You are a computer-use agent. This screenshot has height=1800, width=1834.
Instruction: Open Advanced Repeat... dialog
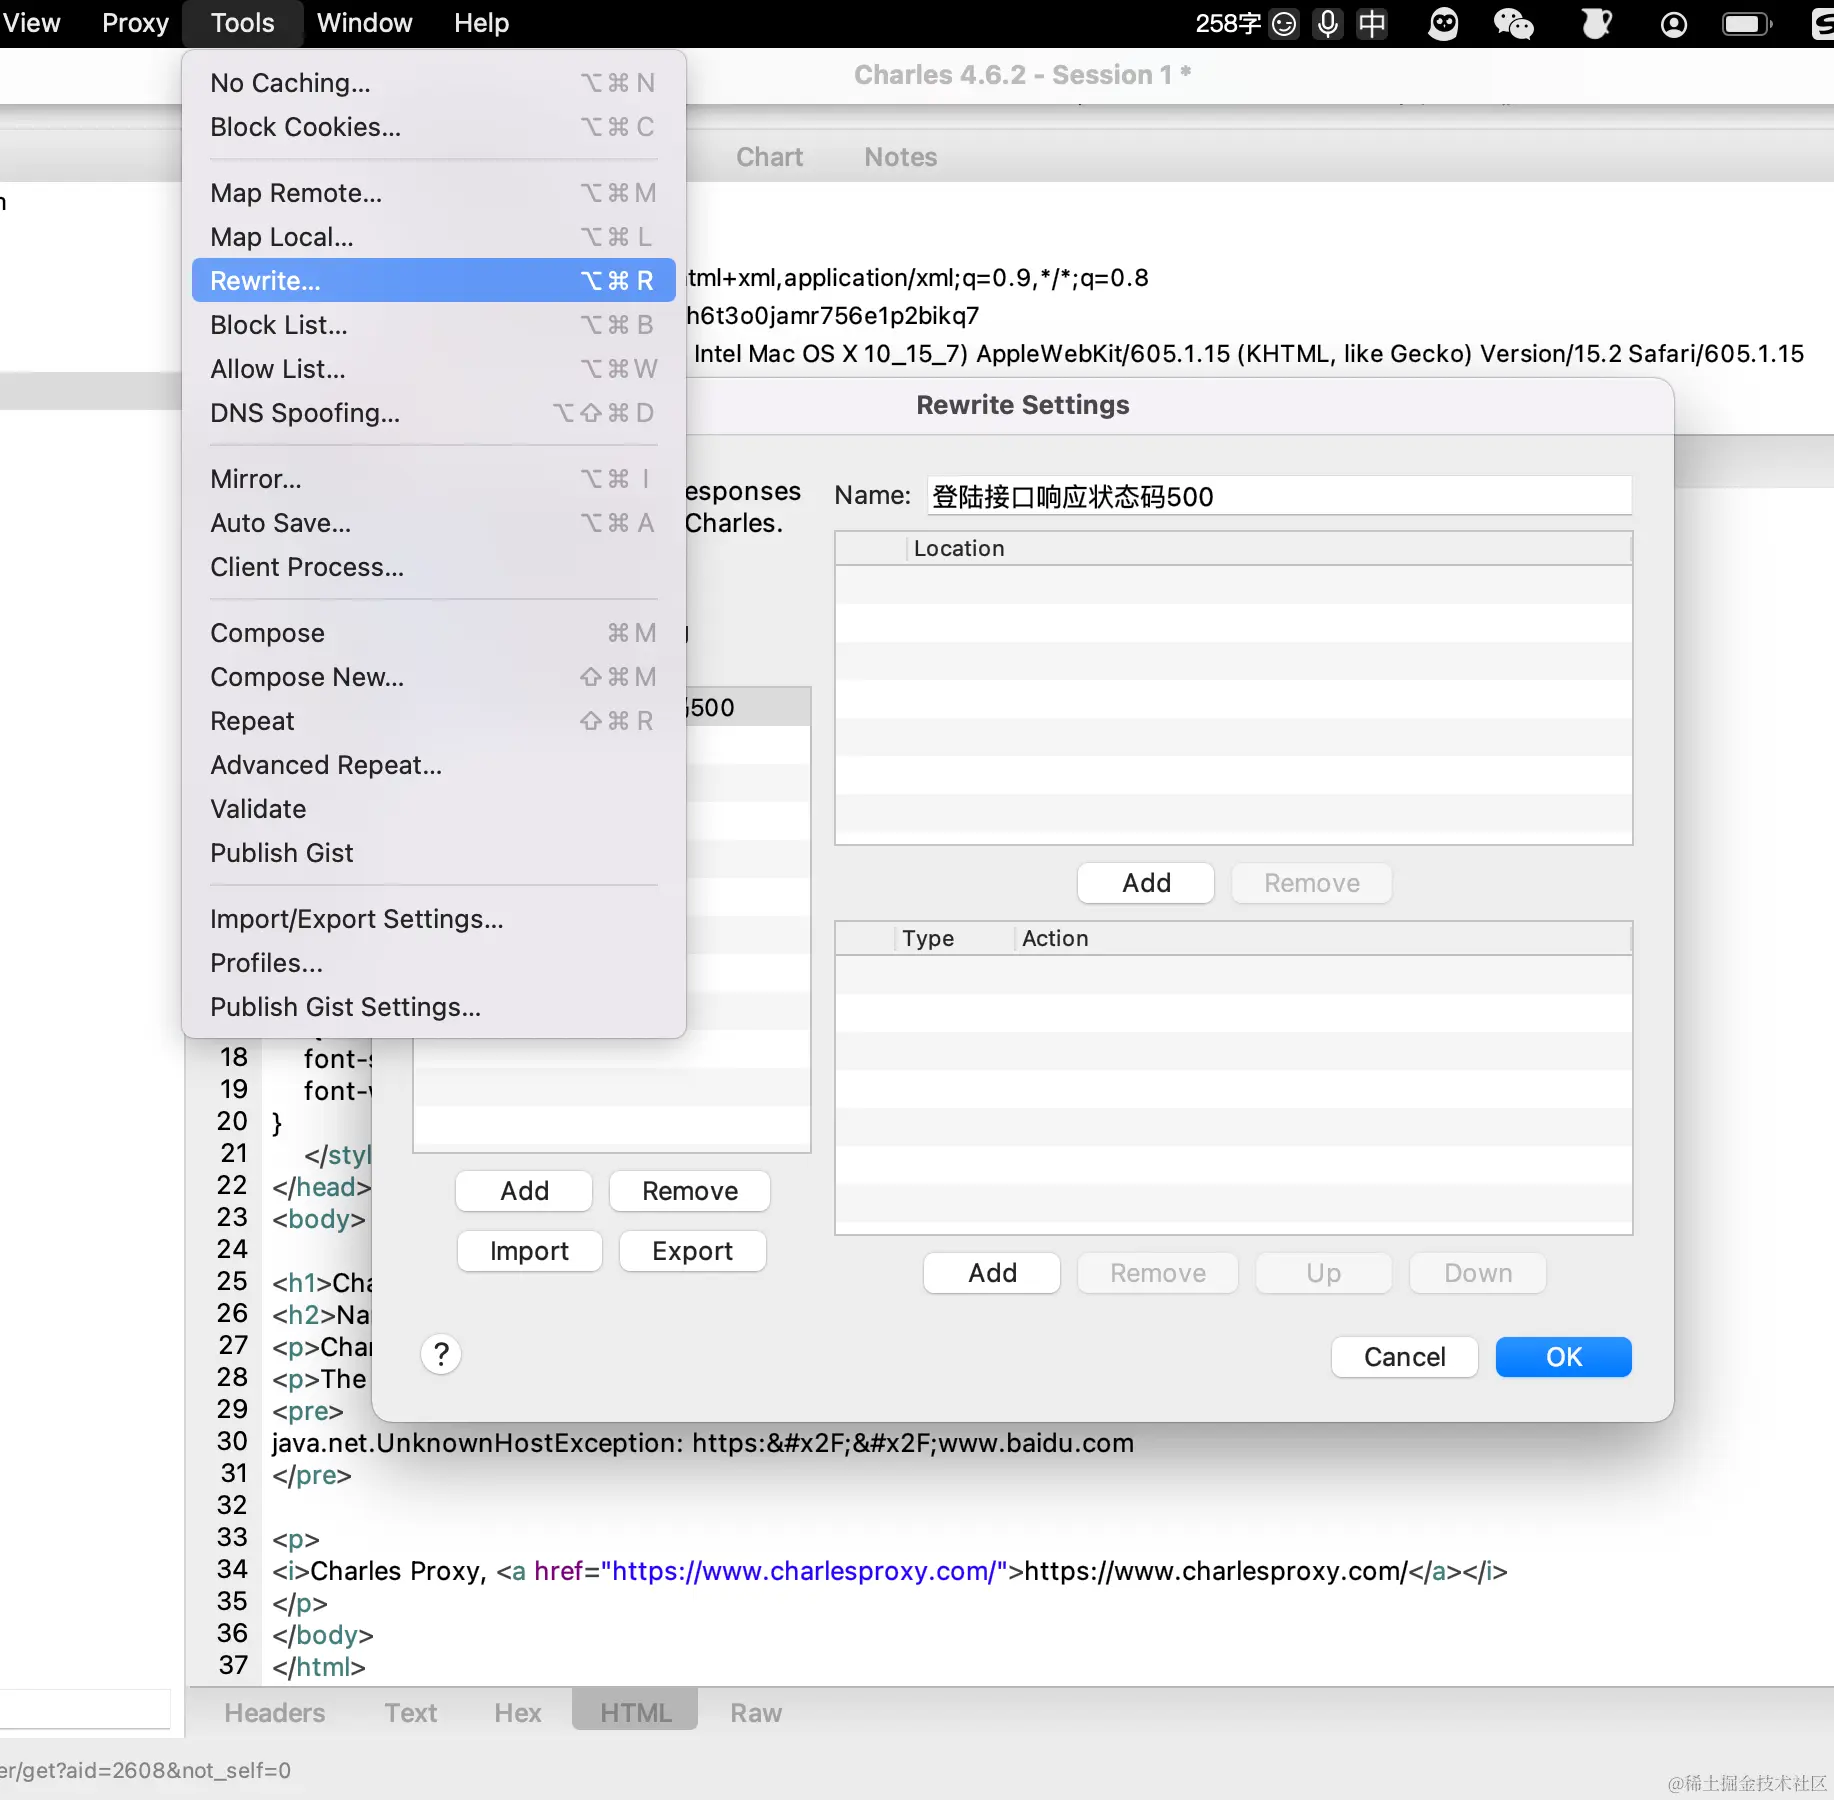point(433,765)
